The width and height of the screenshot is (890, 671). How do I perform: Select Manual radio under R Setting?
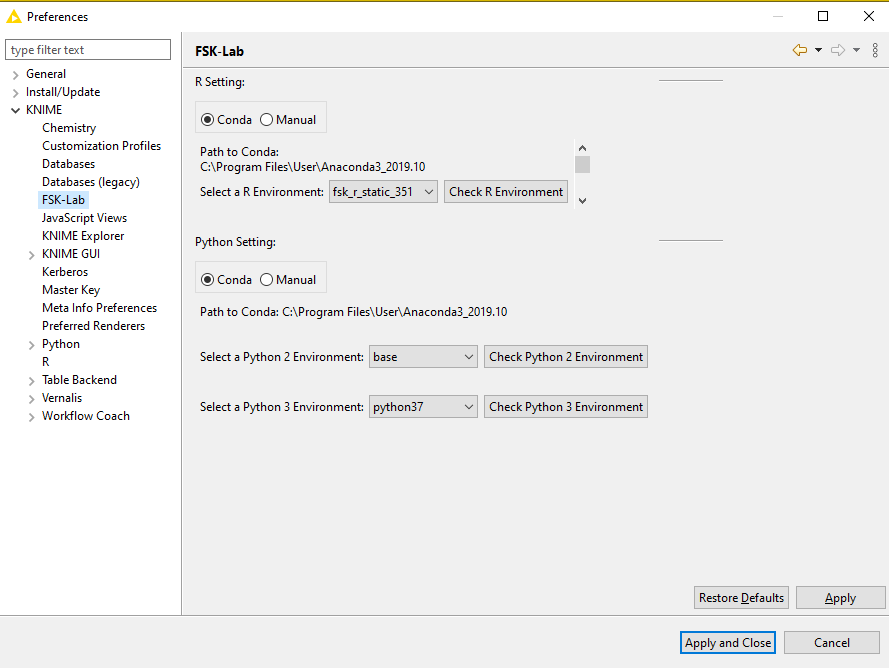(x=288, y=120)
